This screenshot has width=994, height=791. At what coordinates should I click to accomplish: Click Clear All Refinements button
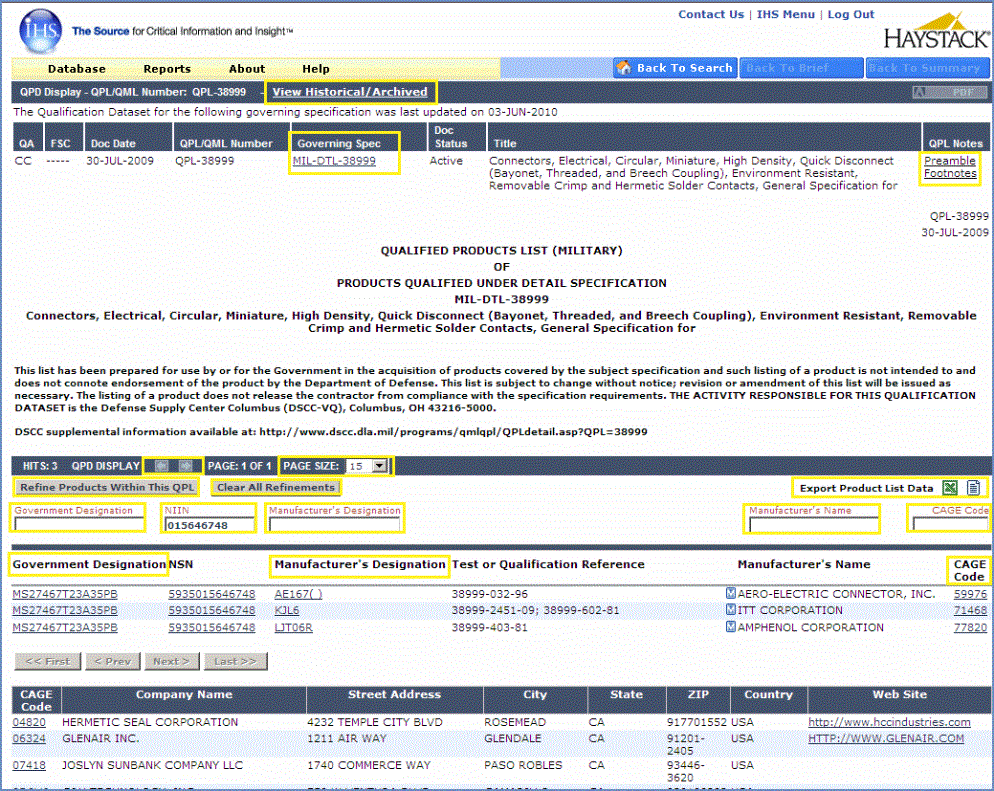[276, 487]
